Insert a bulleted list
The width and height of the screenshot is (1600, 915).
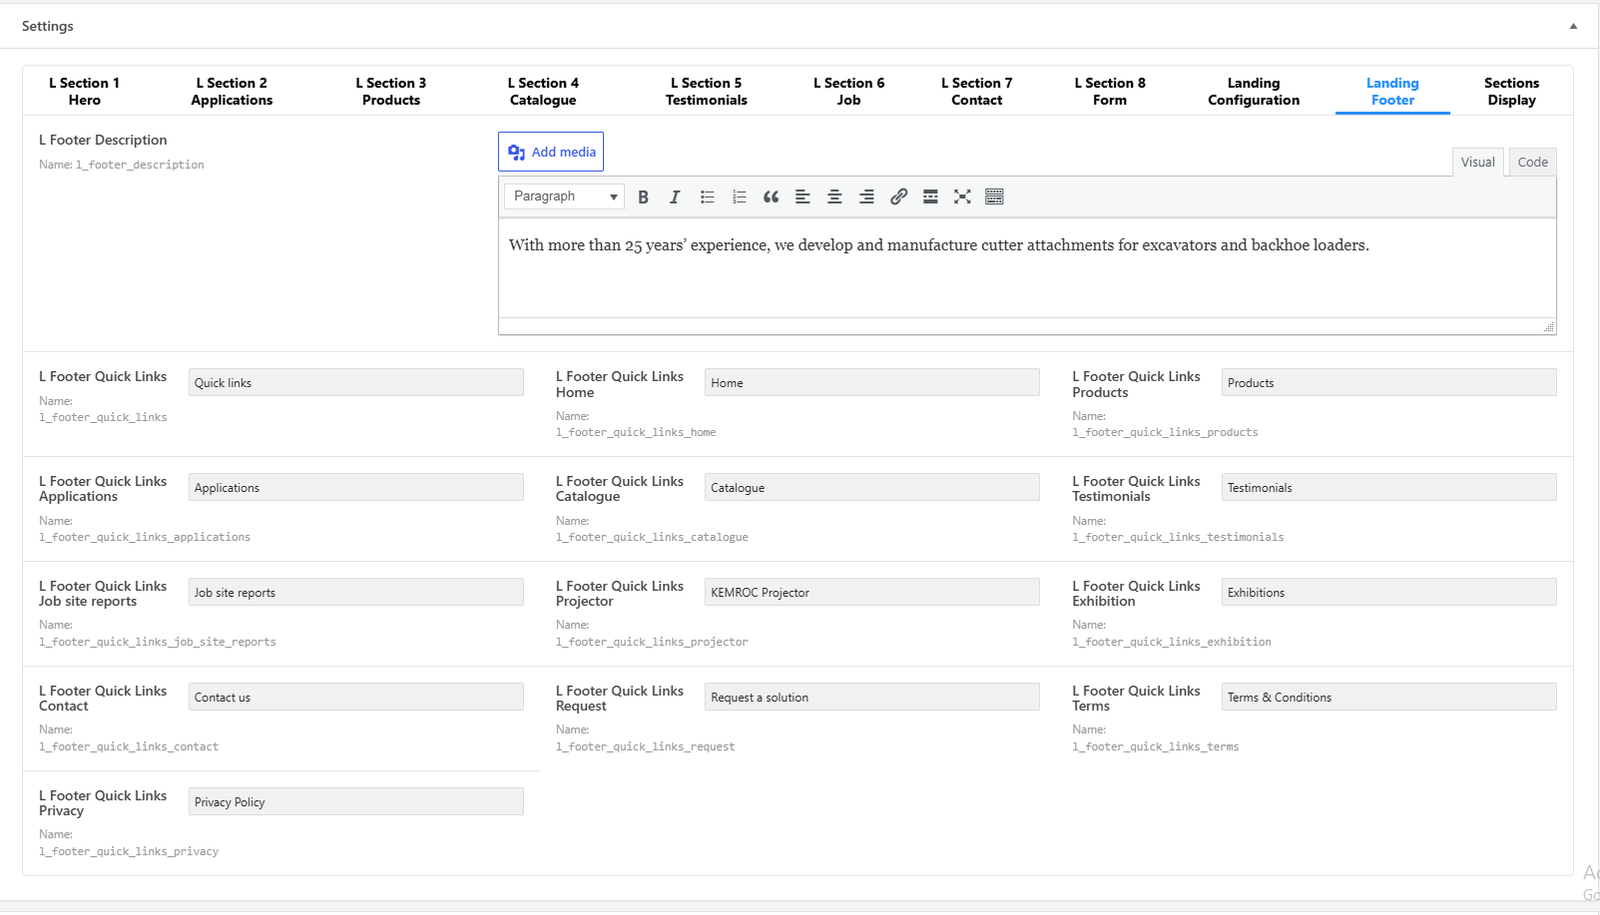(707, 197)
